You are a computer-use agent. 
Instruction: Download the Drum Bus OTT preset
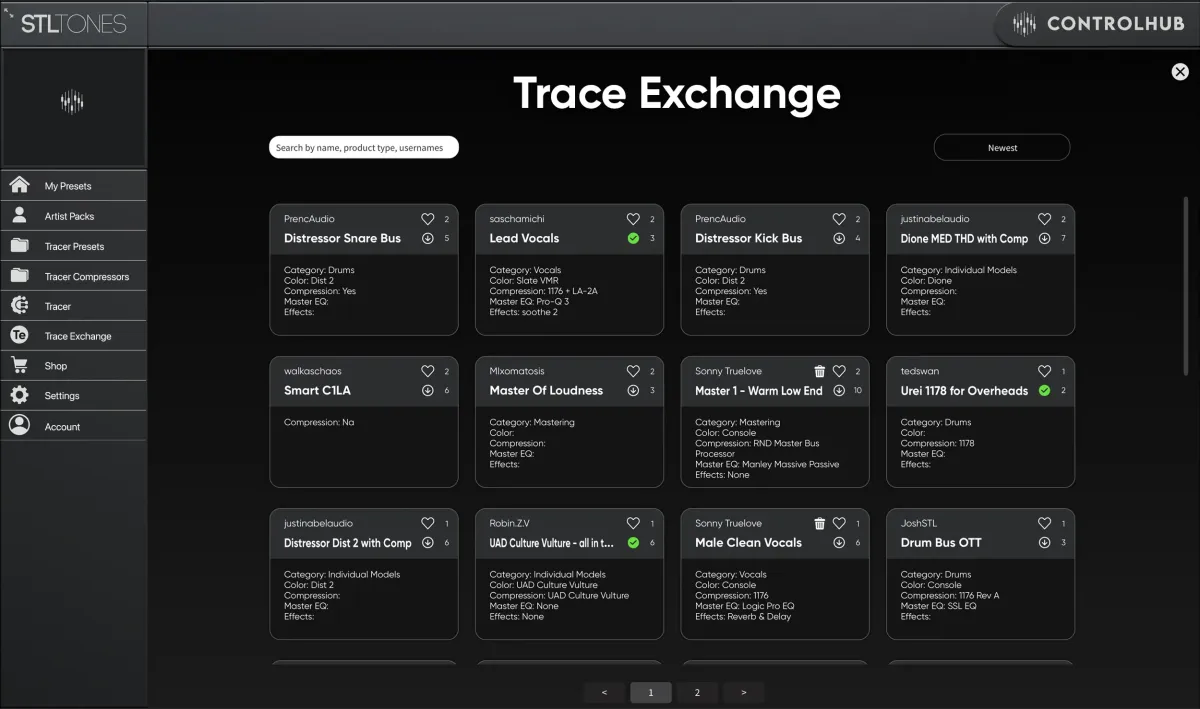tap(1044, 542)
